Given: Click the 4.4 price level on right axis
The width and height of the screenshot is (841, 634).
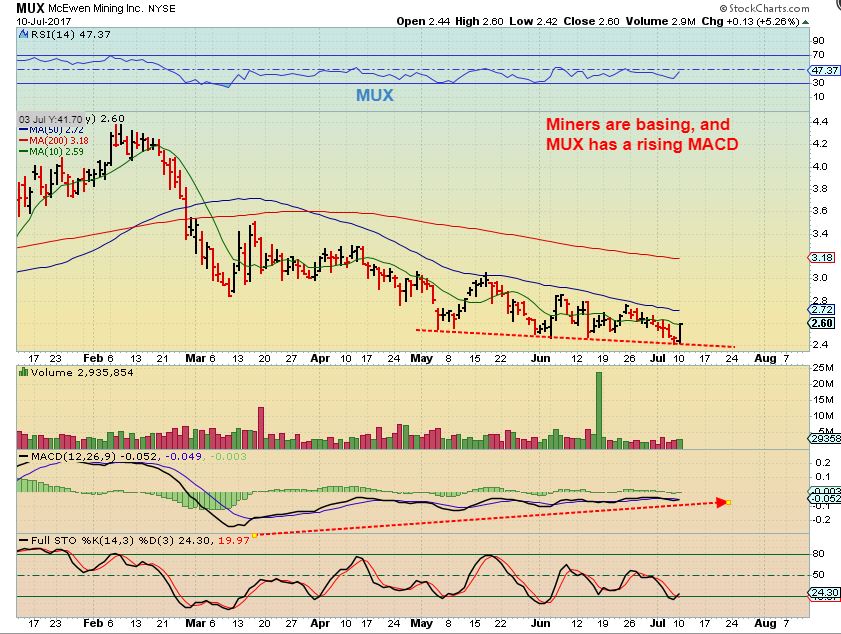Looking at the screenshot, I should click(820, 121).
